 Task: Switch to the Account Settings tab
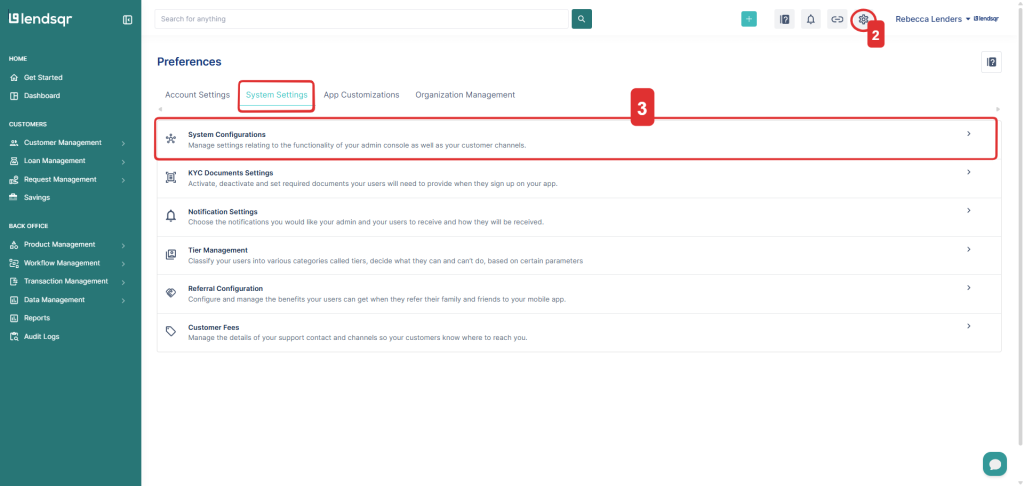tap(197, 95)
